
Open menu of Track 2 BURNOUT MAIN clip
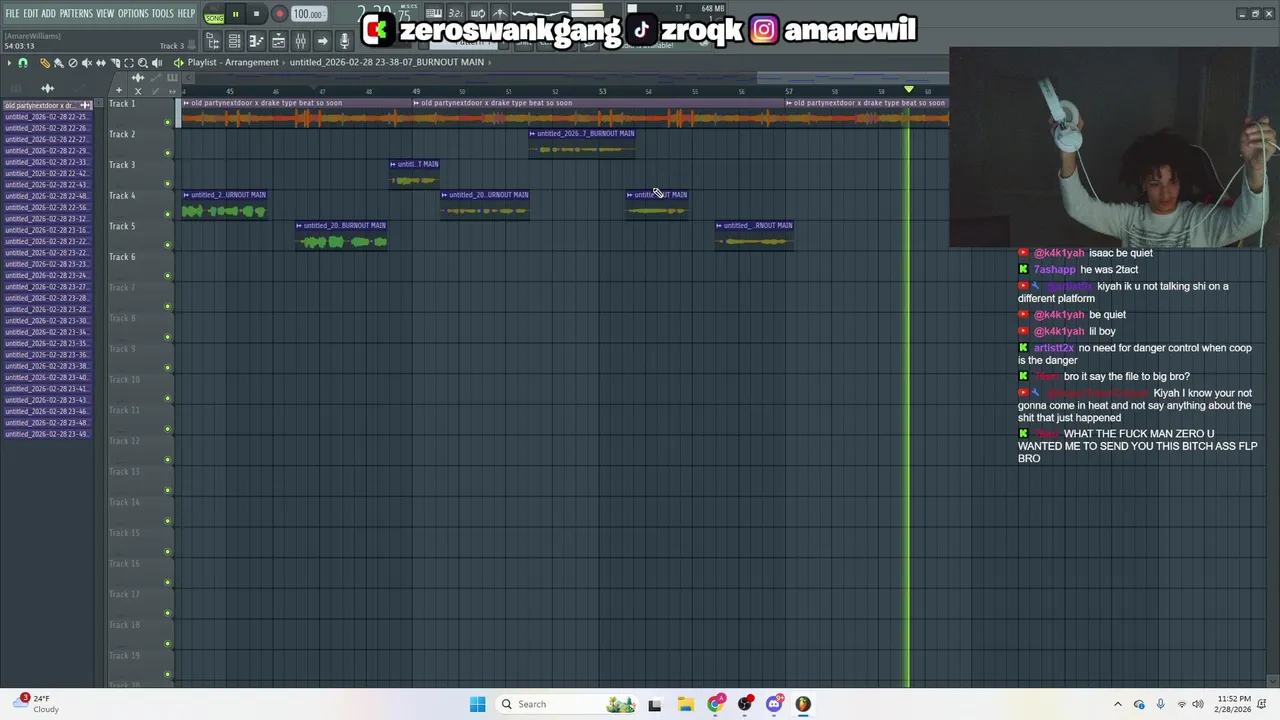tap(533, 133)
